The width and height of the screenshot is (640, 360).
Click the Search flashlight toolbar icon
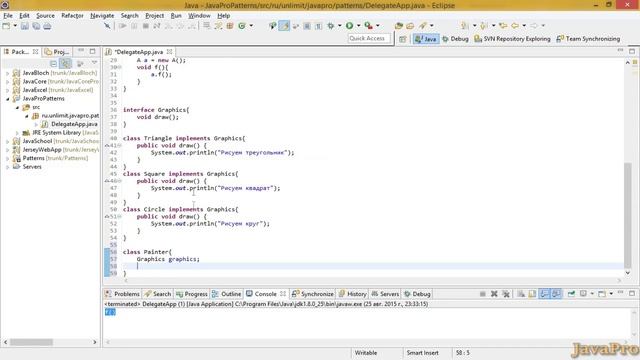pyautogui.click(x=423, y=26)
